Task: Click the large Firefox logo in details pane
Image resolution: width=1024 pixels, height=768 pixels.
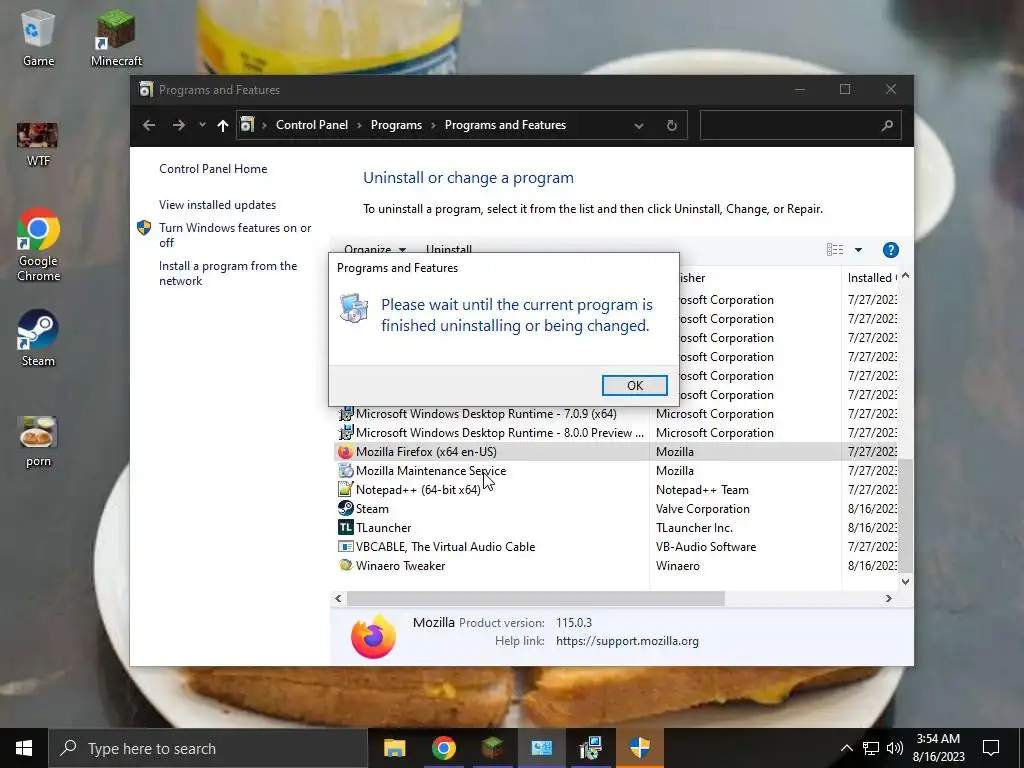Action: (x=373, y=635)
